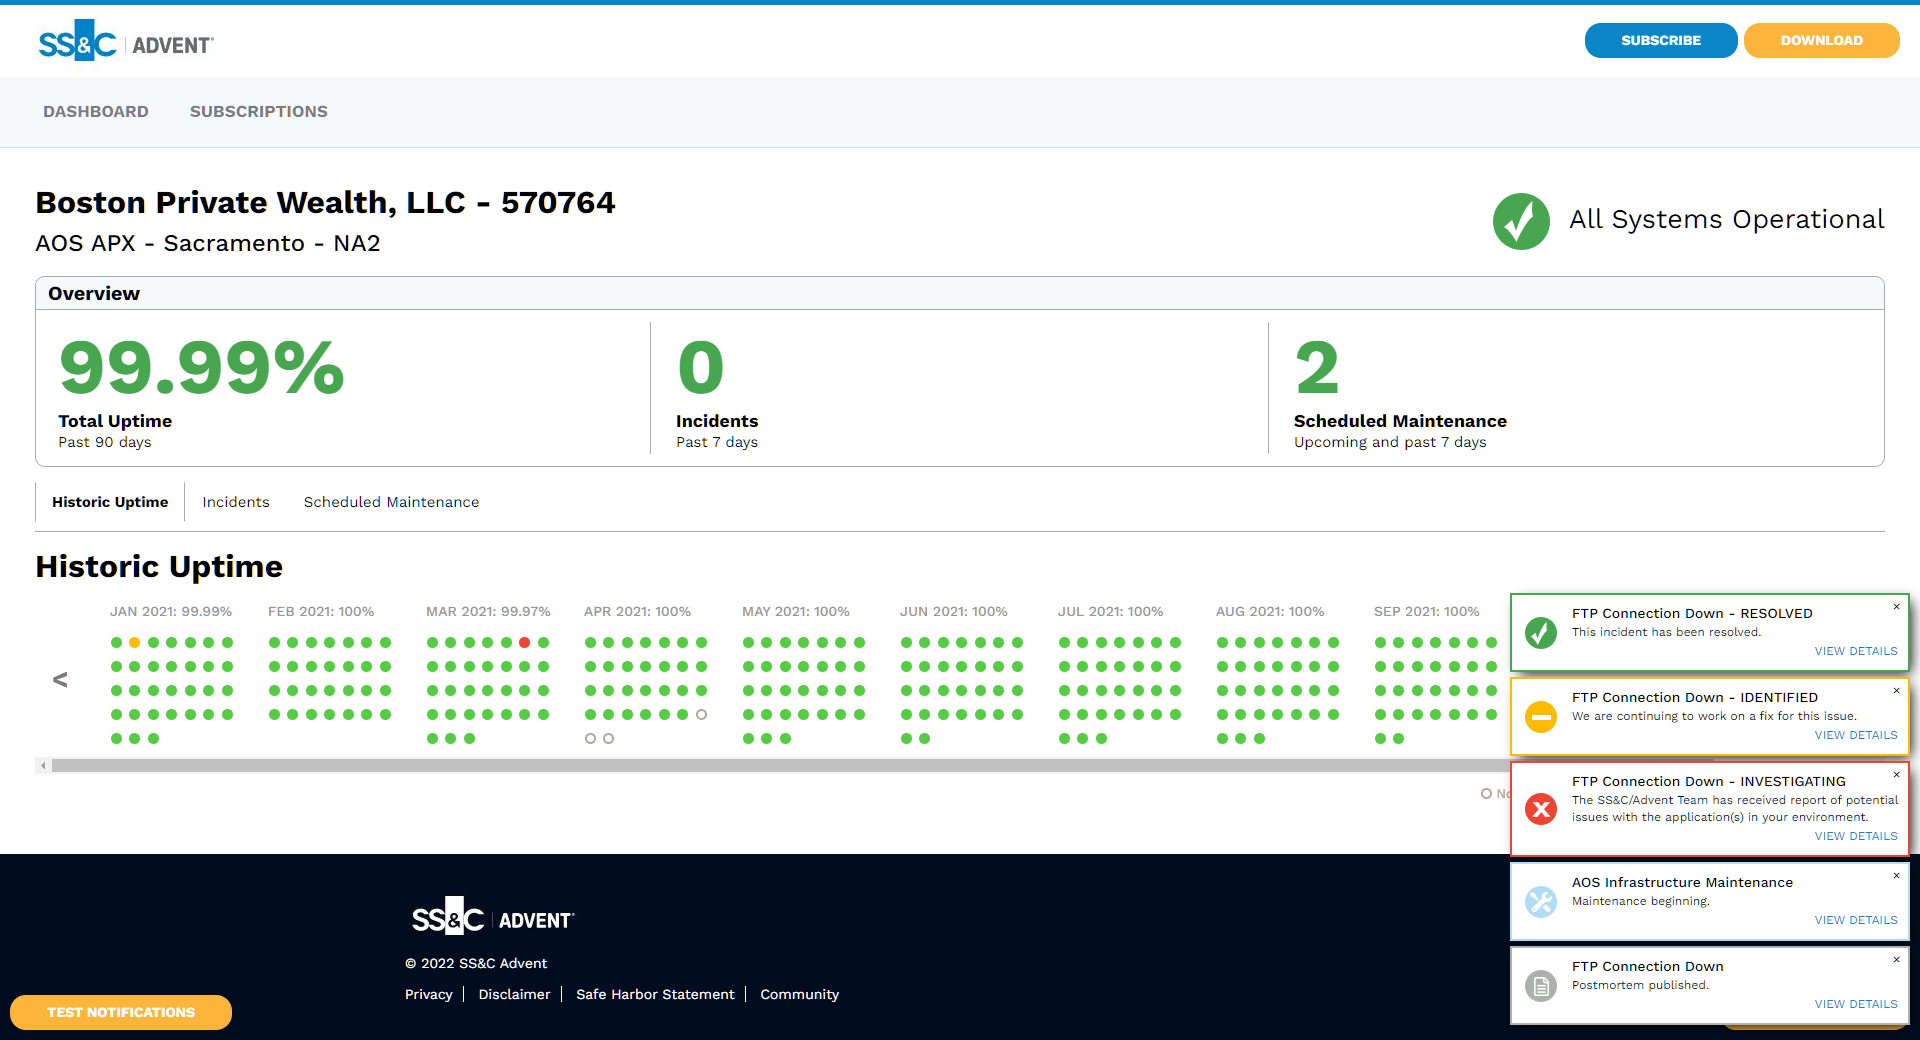Click the DOWNLOAD button
The width and height of the screenshot is (1920, 1040).
pyautogui.click(x=1820, y=40)
